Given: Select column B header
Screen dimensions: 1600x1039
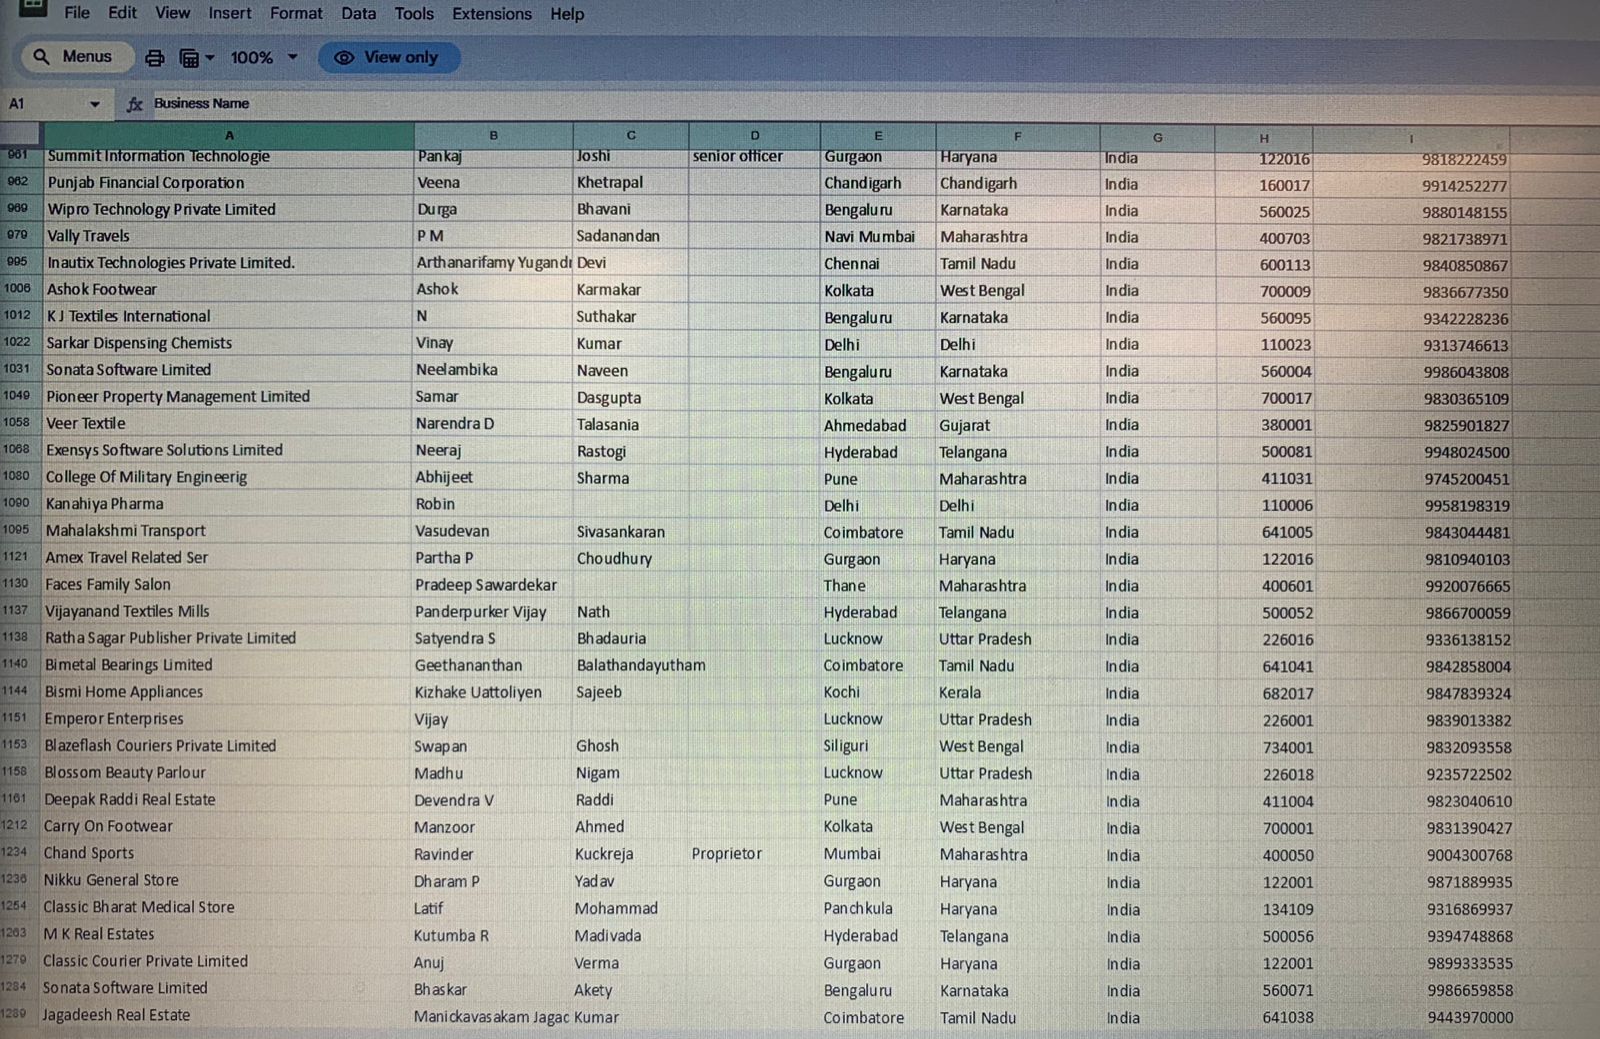Looking at the screenshot, I should coord(493,135).
